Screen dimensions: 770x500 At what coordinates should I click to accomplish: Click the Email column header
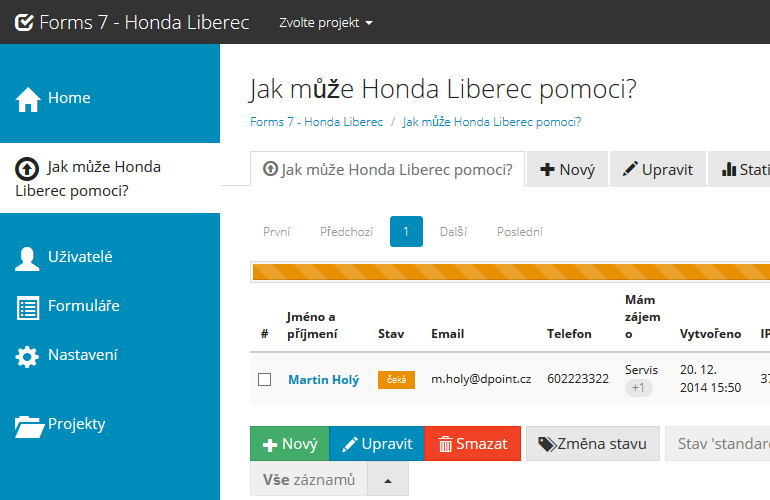point(447,334)
